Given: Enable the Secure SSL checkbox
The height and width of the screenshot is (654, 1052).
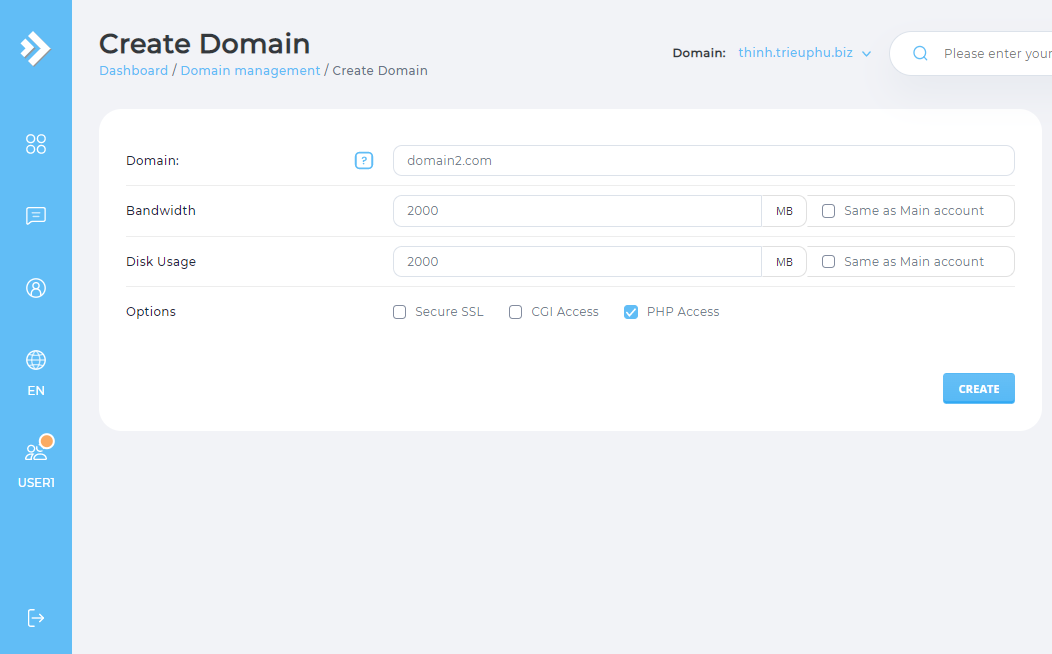Looking at the screenshot, I should click(400, 312).
